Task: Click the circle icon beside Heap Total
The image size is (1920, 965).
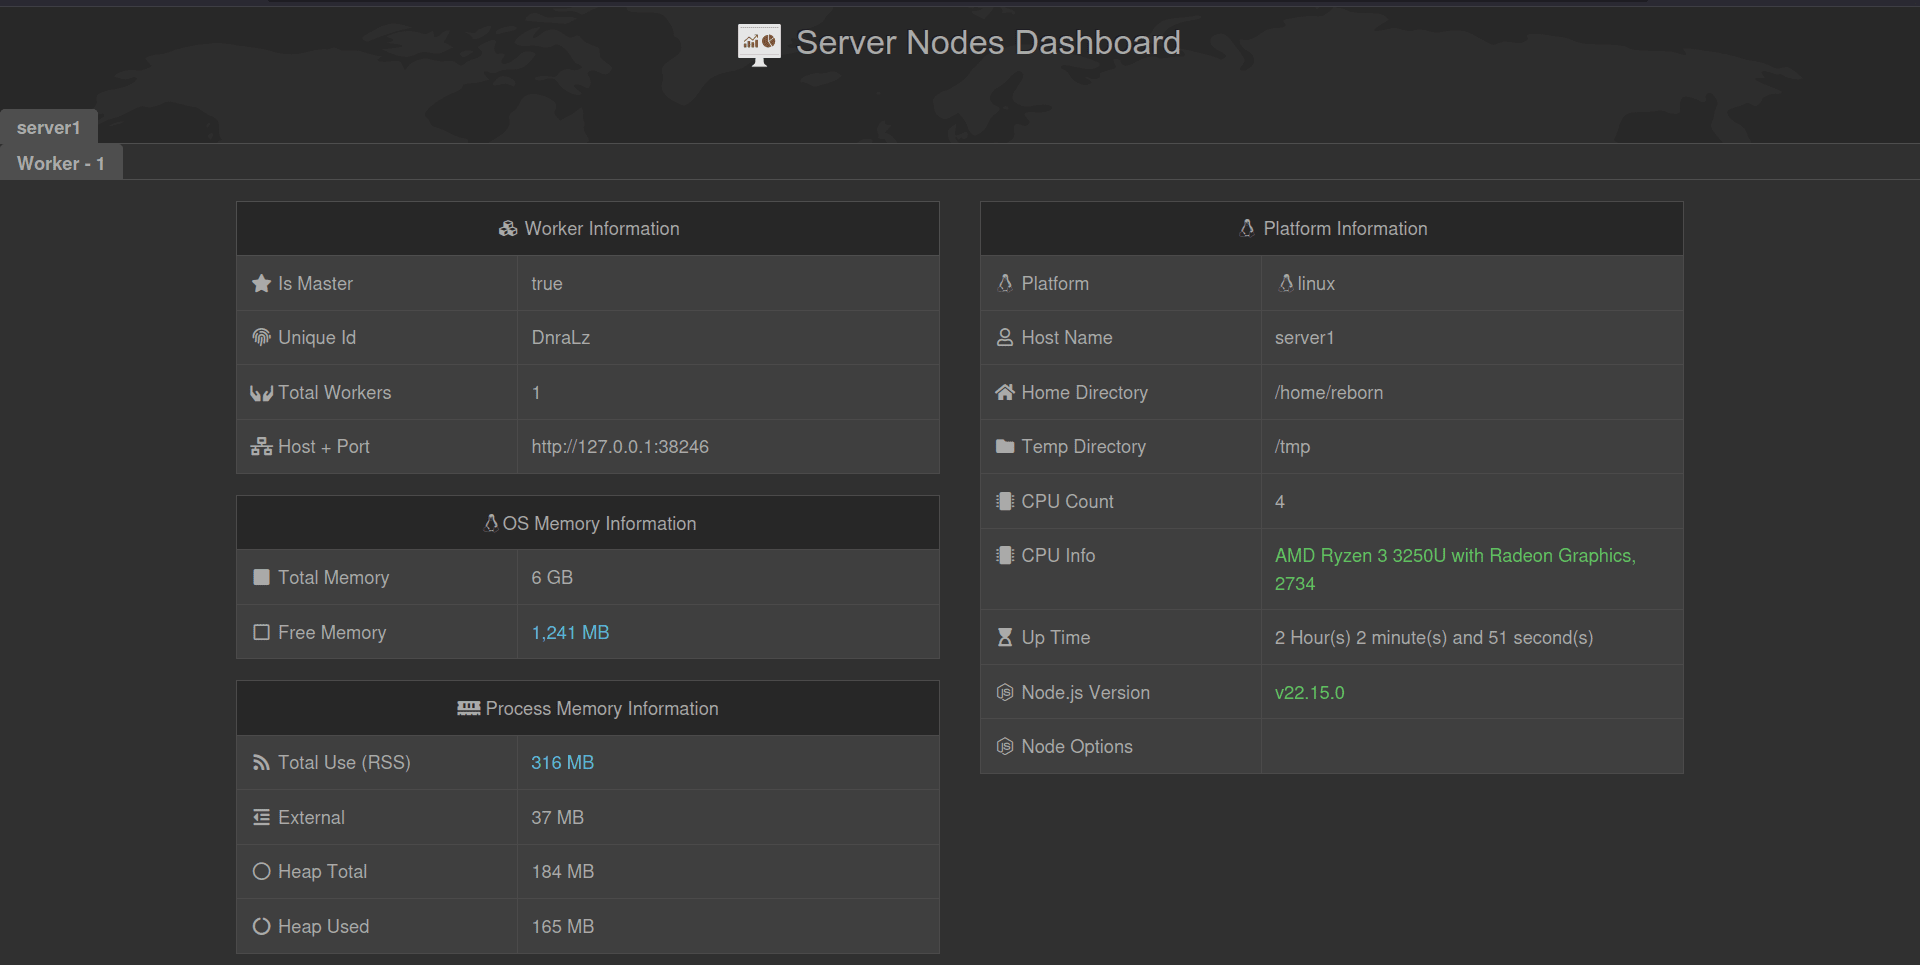Action: 261,872
